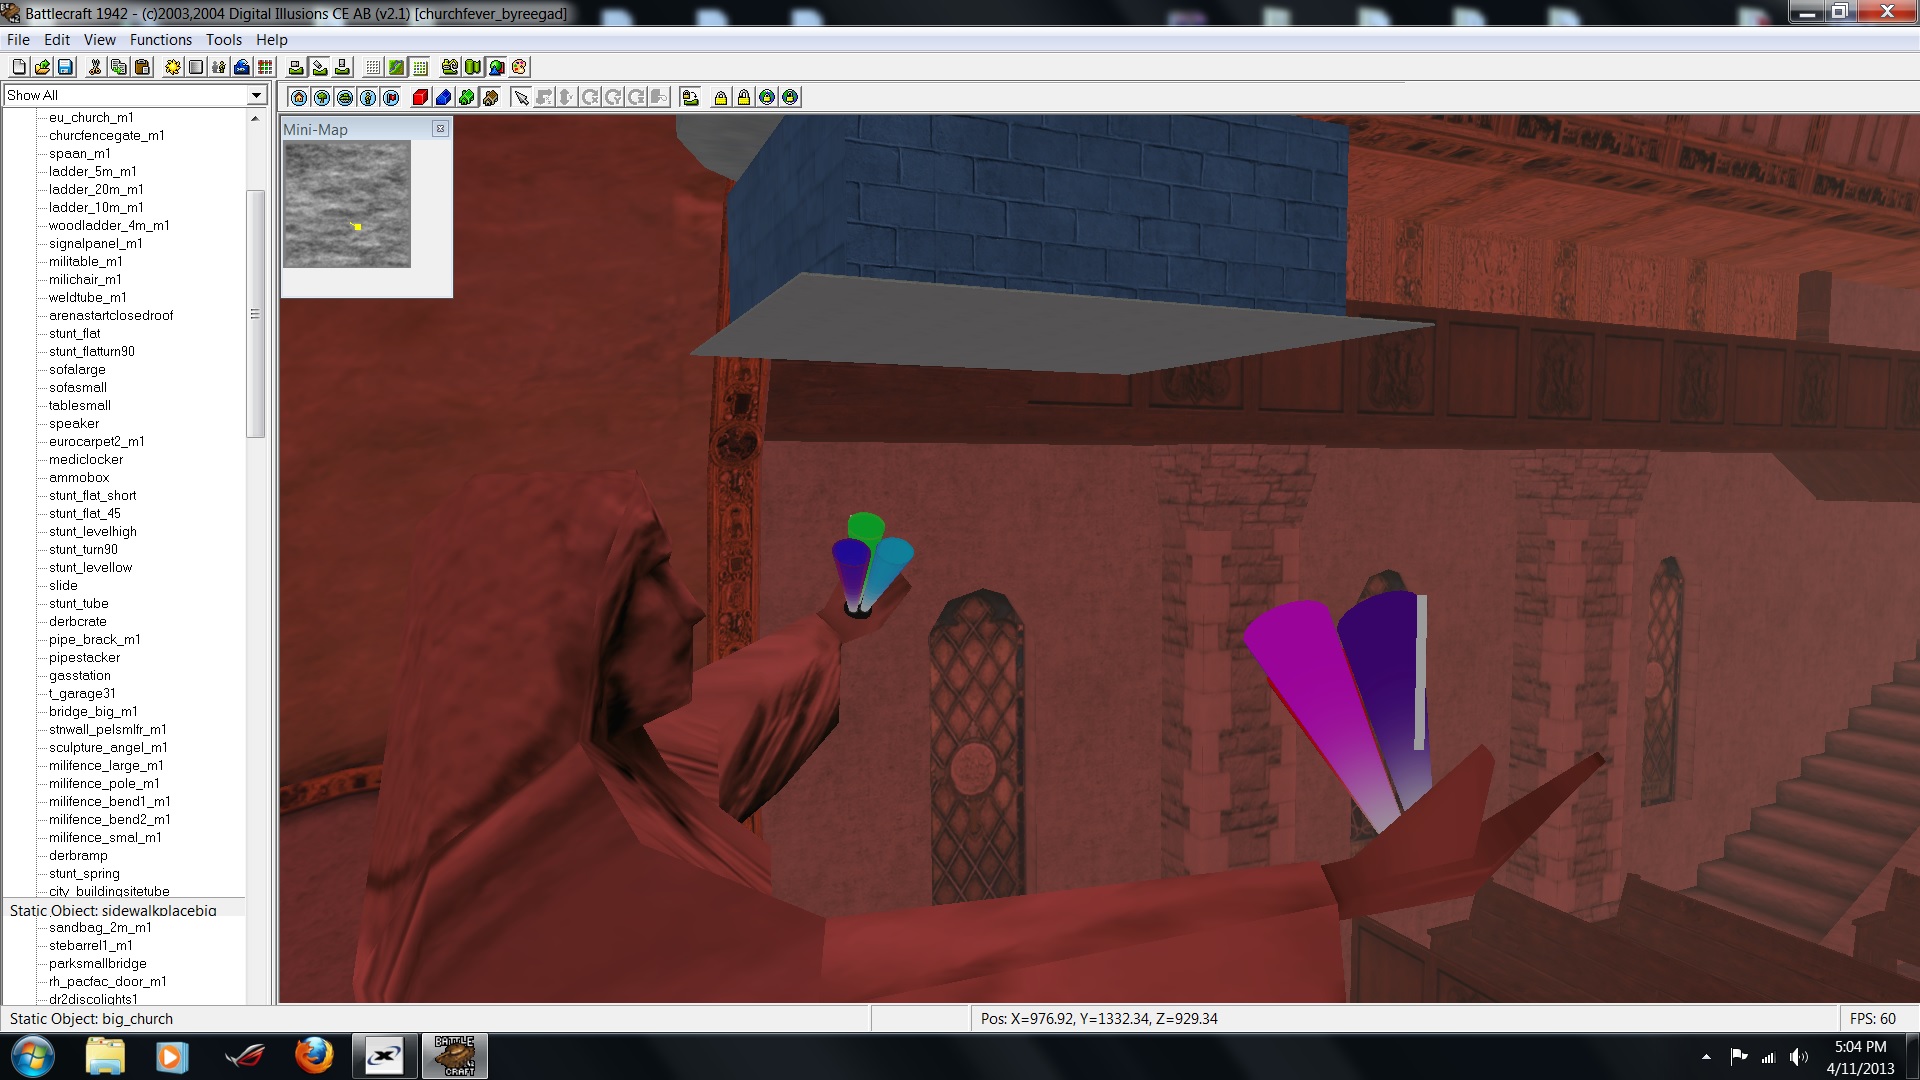This screenshot has height=1080, width=1920.
Task: Select eu_church_m1 in the object list
Action: tap(91, 117)
